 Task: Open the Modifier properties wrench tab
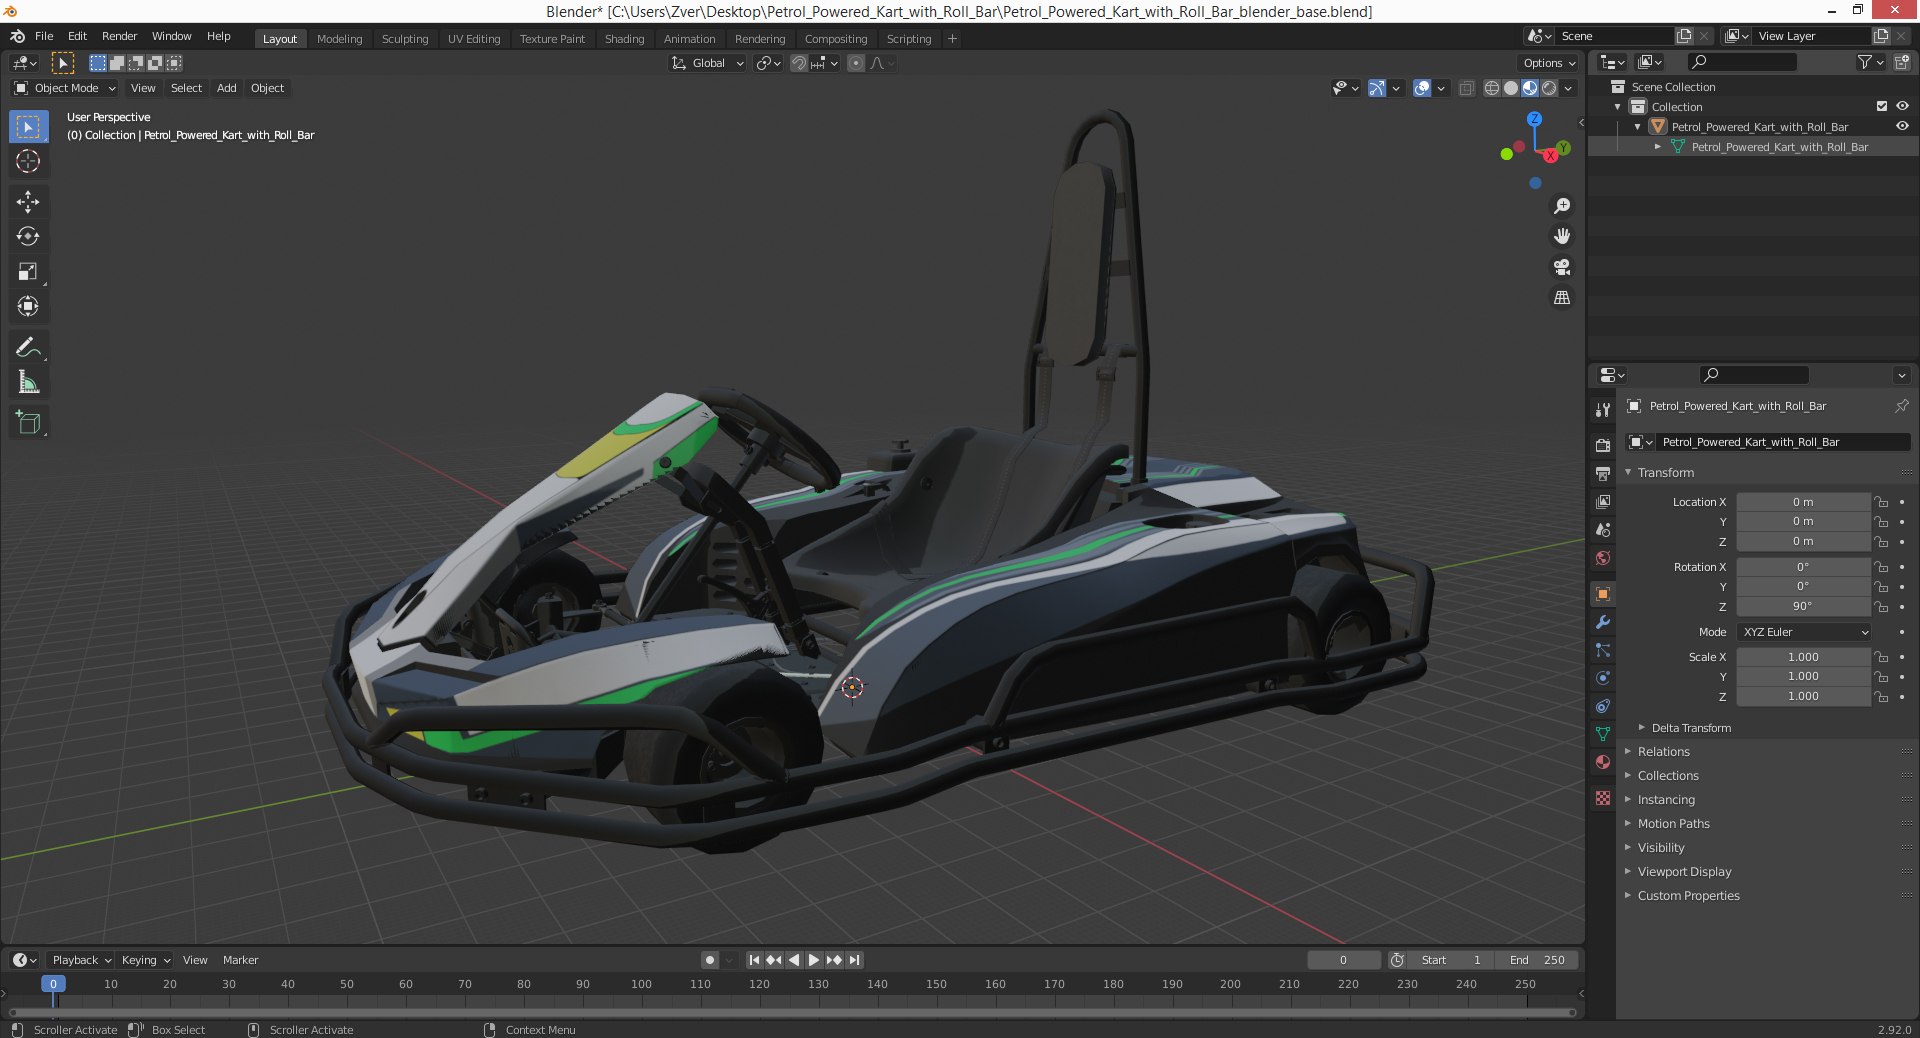[1603, 622]
